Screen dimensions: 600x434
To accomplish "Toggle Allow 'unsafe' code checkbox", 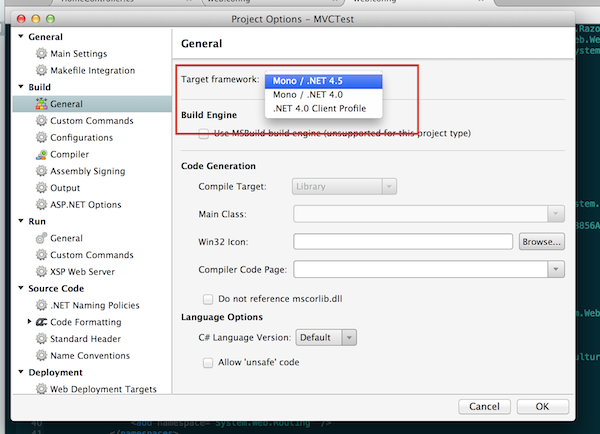I will pos(208,362).
